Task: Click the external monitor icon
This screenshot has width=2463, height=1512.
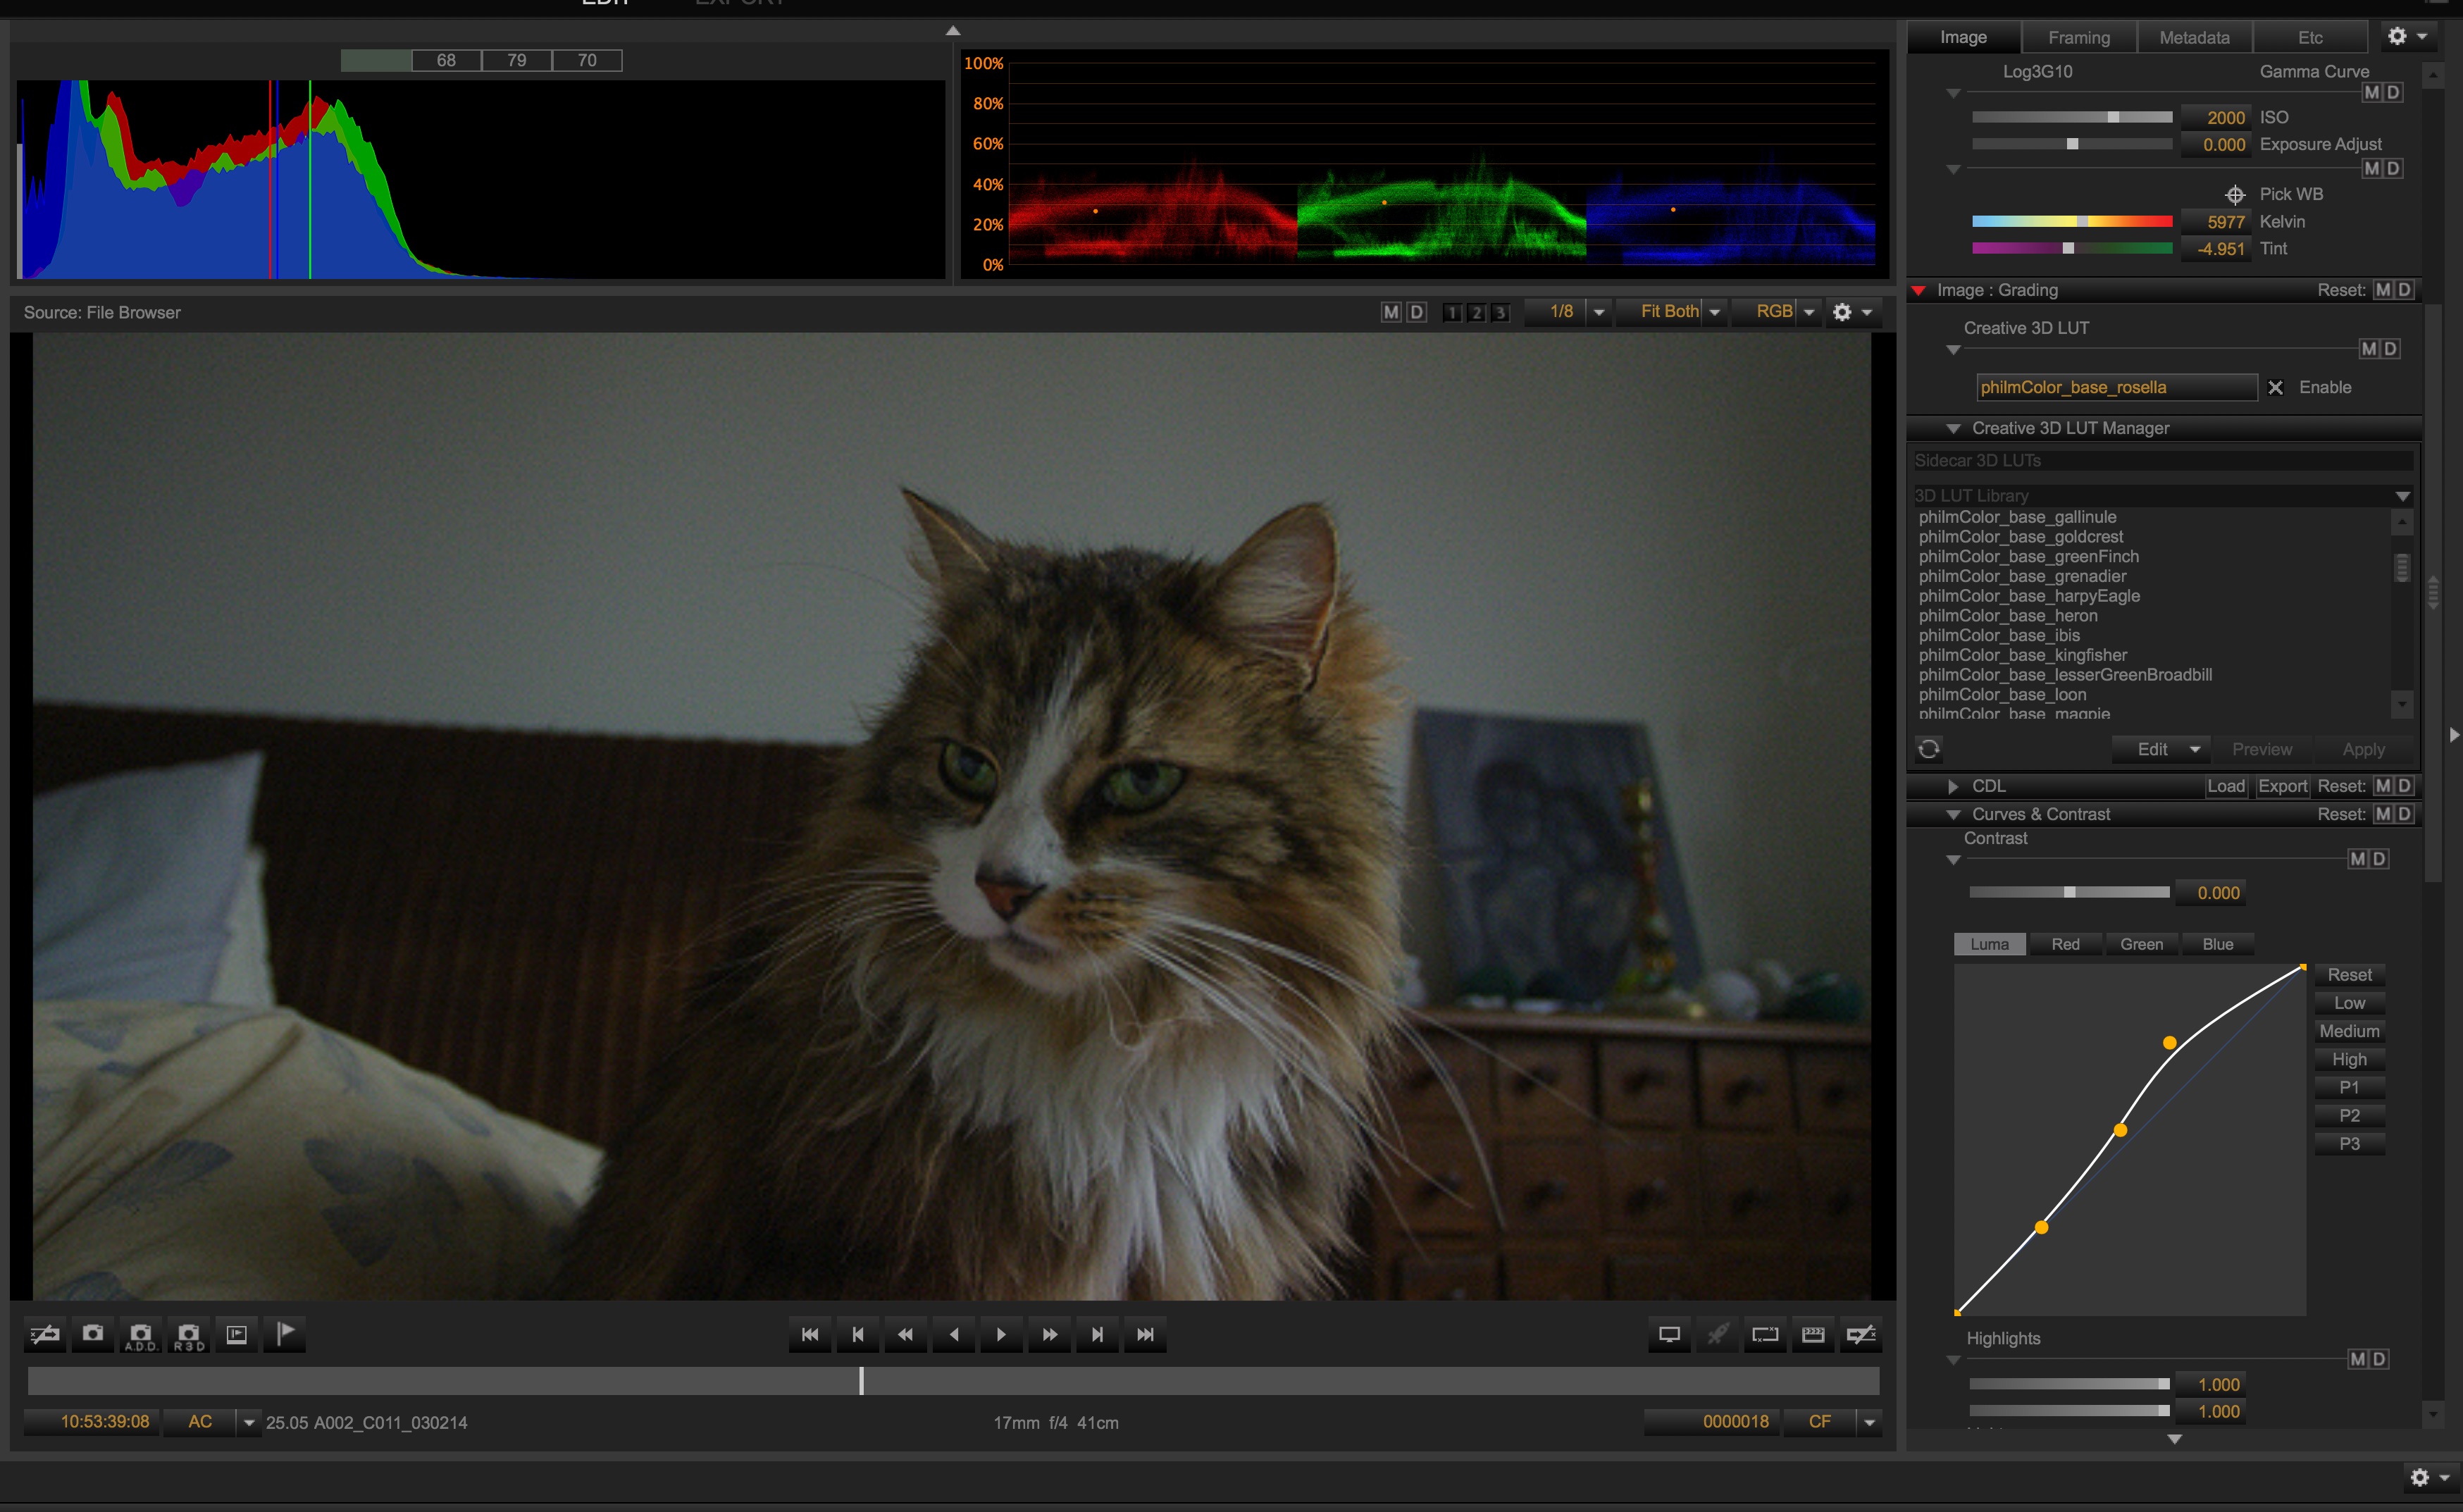Action: coord(1669,1334)
